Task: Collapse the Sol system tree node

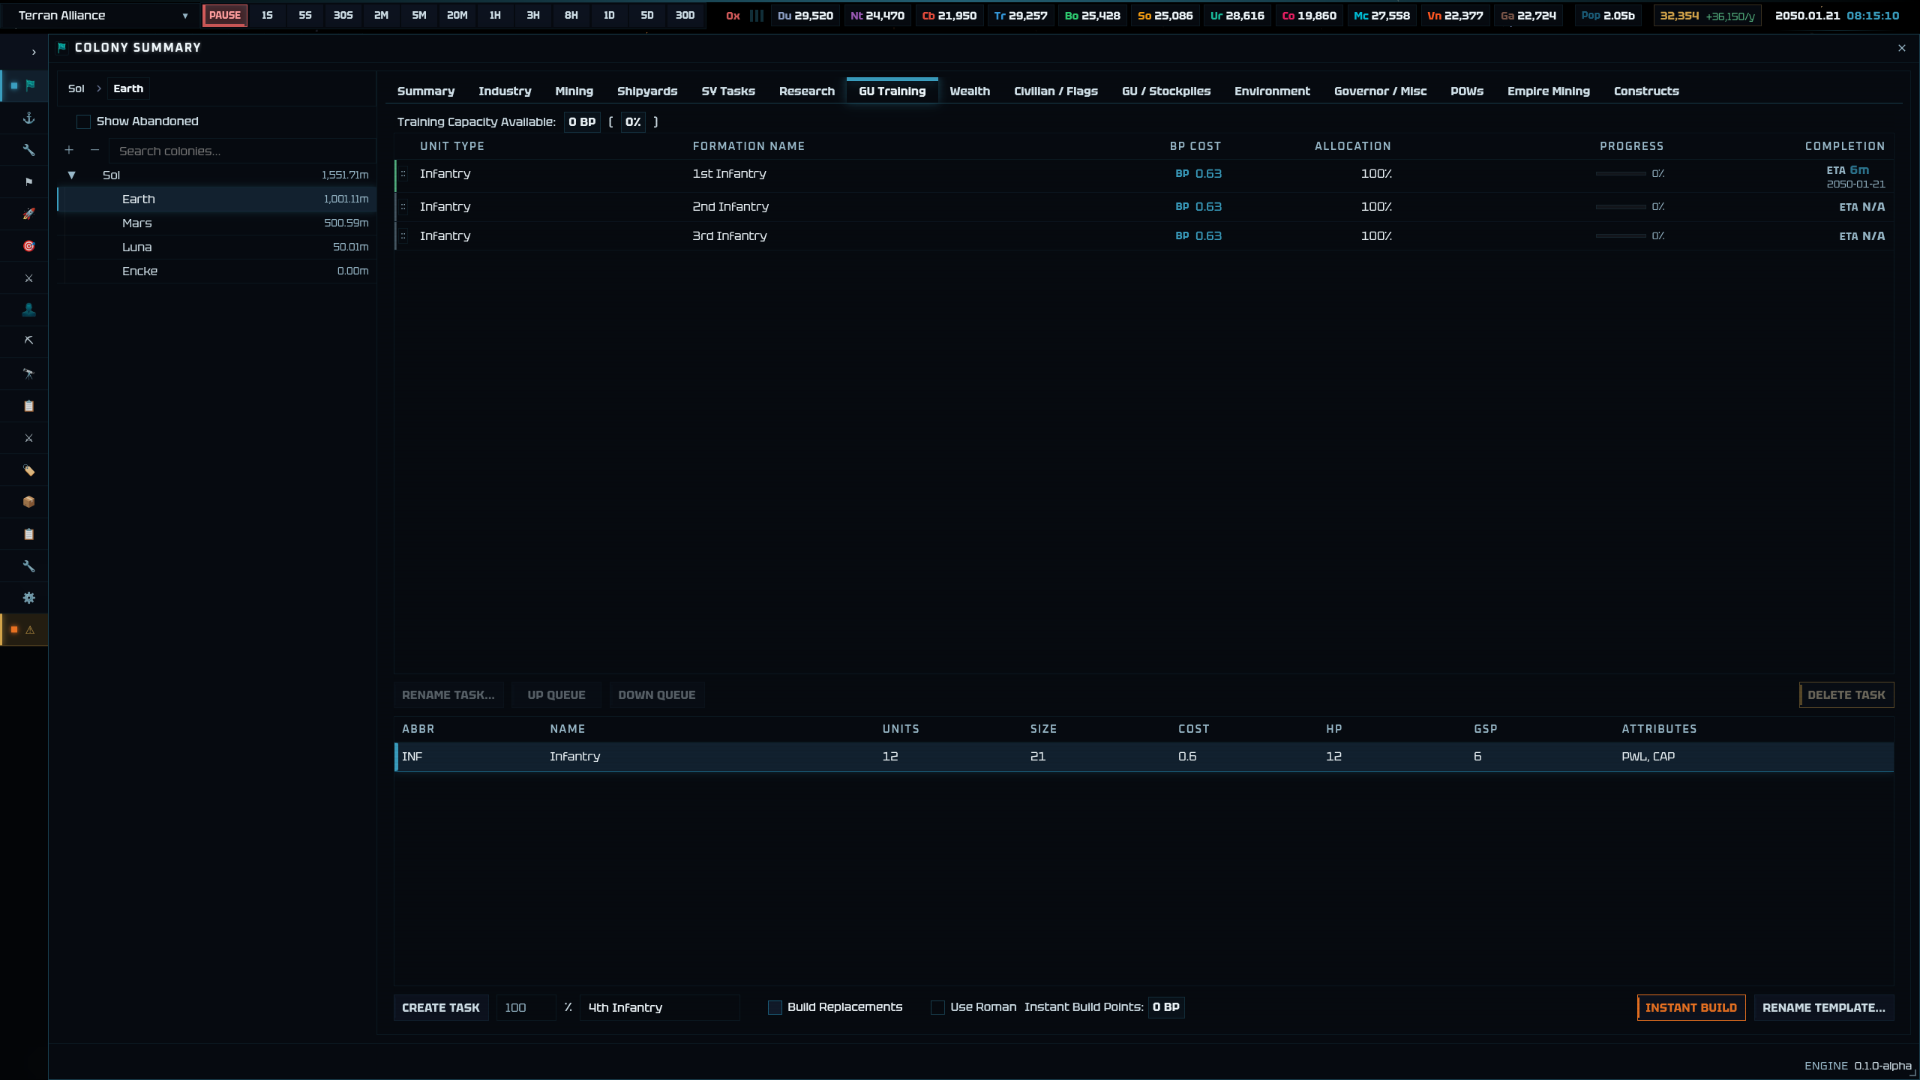Action: [x=72, y=175]
